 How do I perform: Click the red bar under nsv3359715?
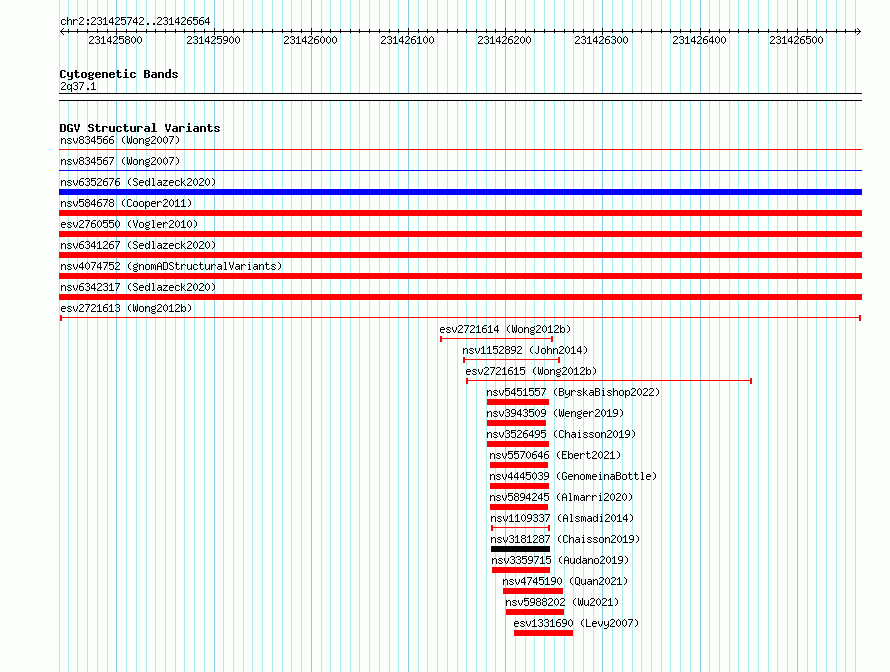click(x=521, y=570)
